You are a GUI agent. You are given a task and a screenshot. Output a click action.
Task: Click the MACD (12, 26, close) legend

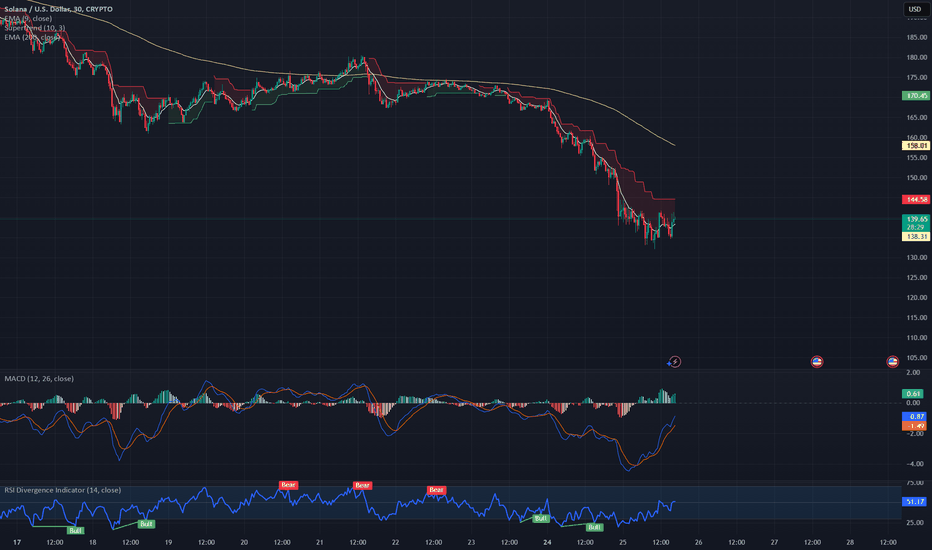pyautogui.click(x=39, y=379)
